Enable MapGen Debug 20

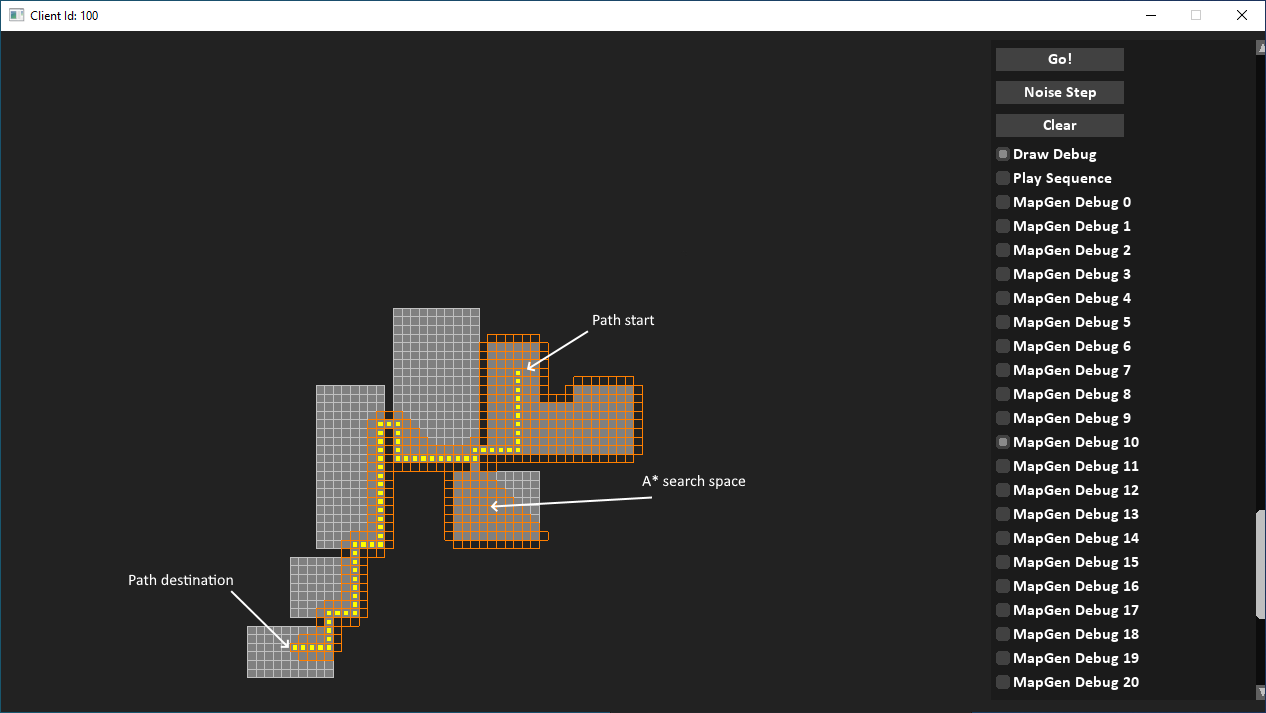(1002, 681)
